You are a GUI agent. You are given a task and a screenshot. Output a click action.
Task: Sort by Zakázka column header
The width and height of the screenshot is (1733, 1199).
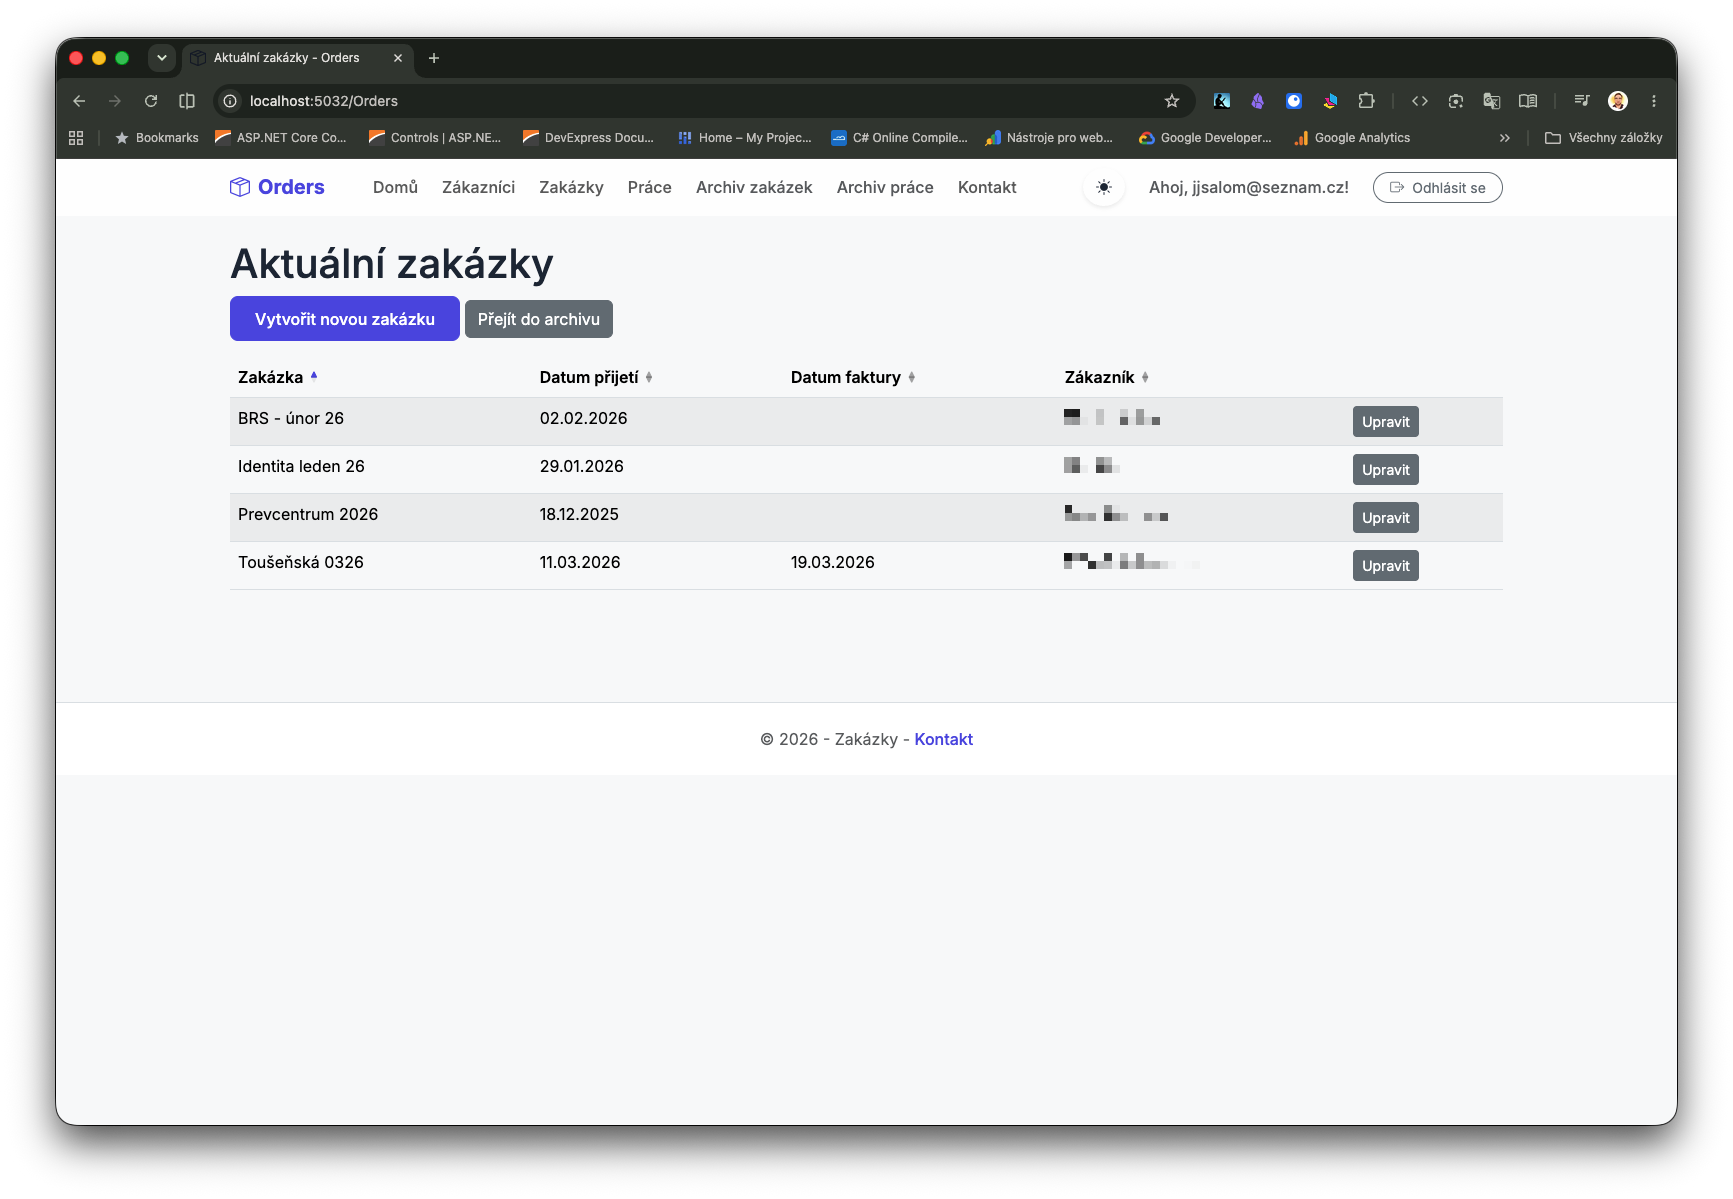(277, 377)
